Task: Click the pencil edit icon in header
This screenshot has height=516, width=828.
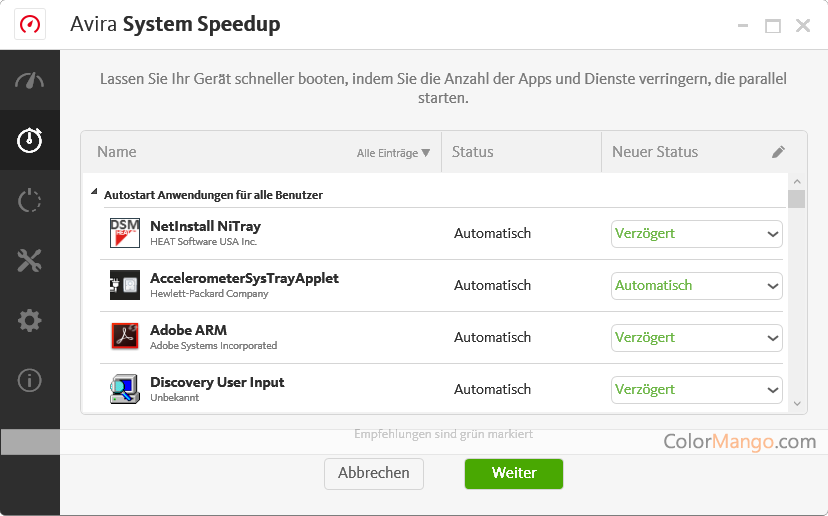Action: click(778, 152)
